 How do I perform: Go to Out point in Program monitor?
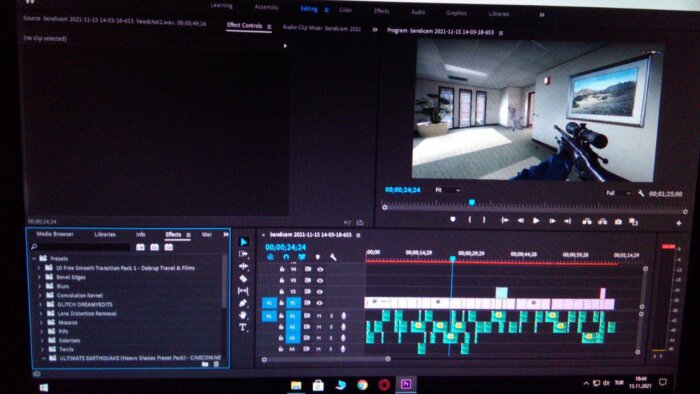[567, 221]
